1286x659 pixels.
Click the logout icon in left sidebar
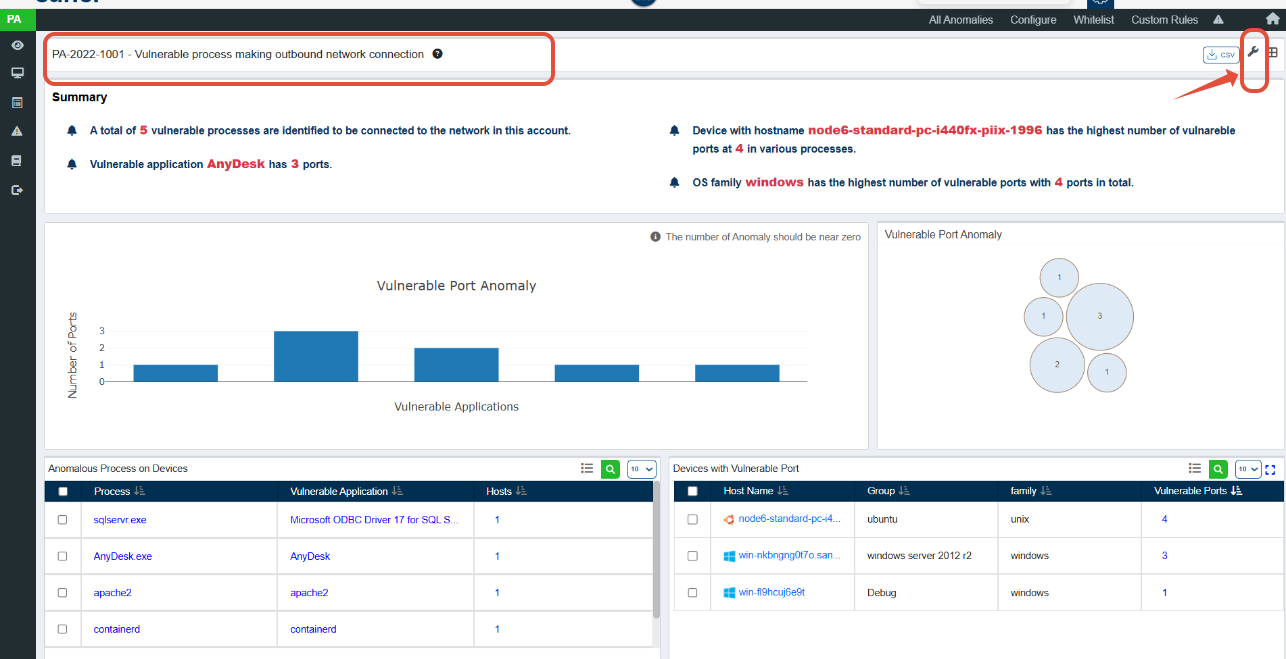(17, 190)
